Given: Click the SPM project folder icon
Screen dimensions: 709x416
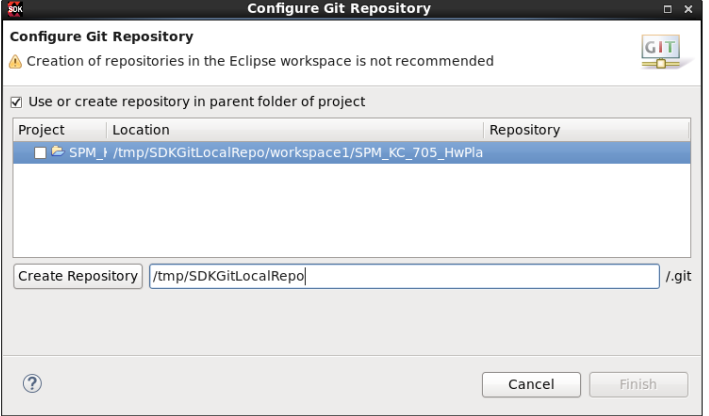Looking at the screenshot, I should pyautogui.click(x=57, y=151).
